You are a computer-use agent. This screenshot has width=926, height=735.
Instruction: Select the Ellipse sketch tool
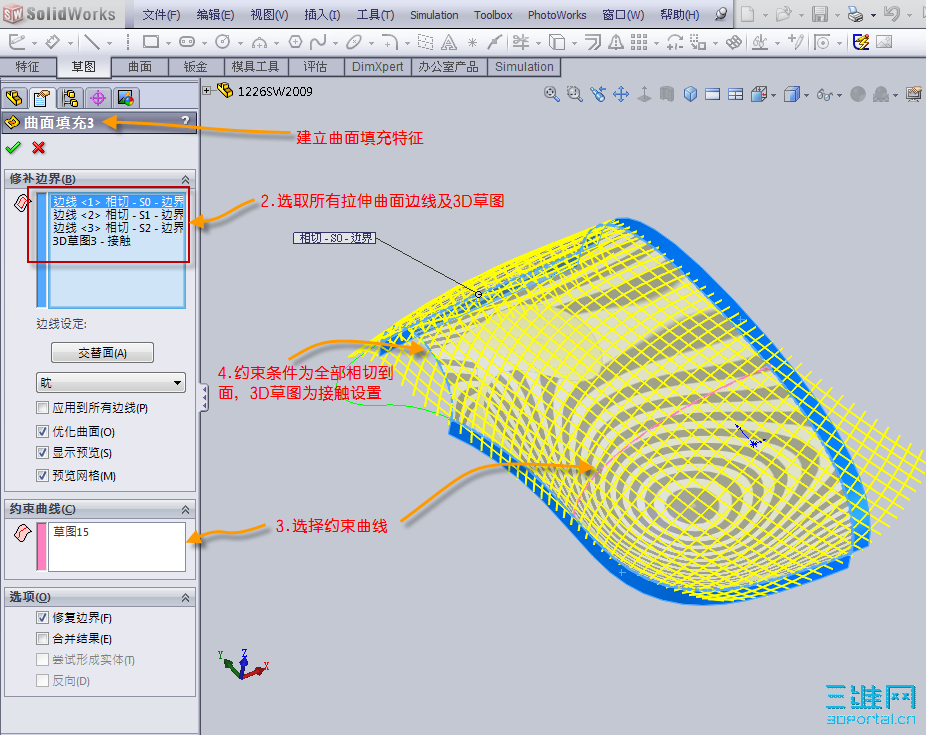click(x=354, y=42)
